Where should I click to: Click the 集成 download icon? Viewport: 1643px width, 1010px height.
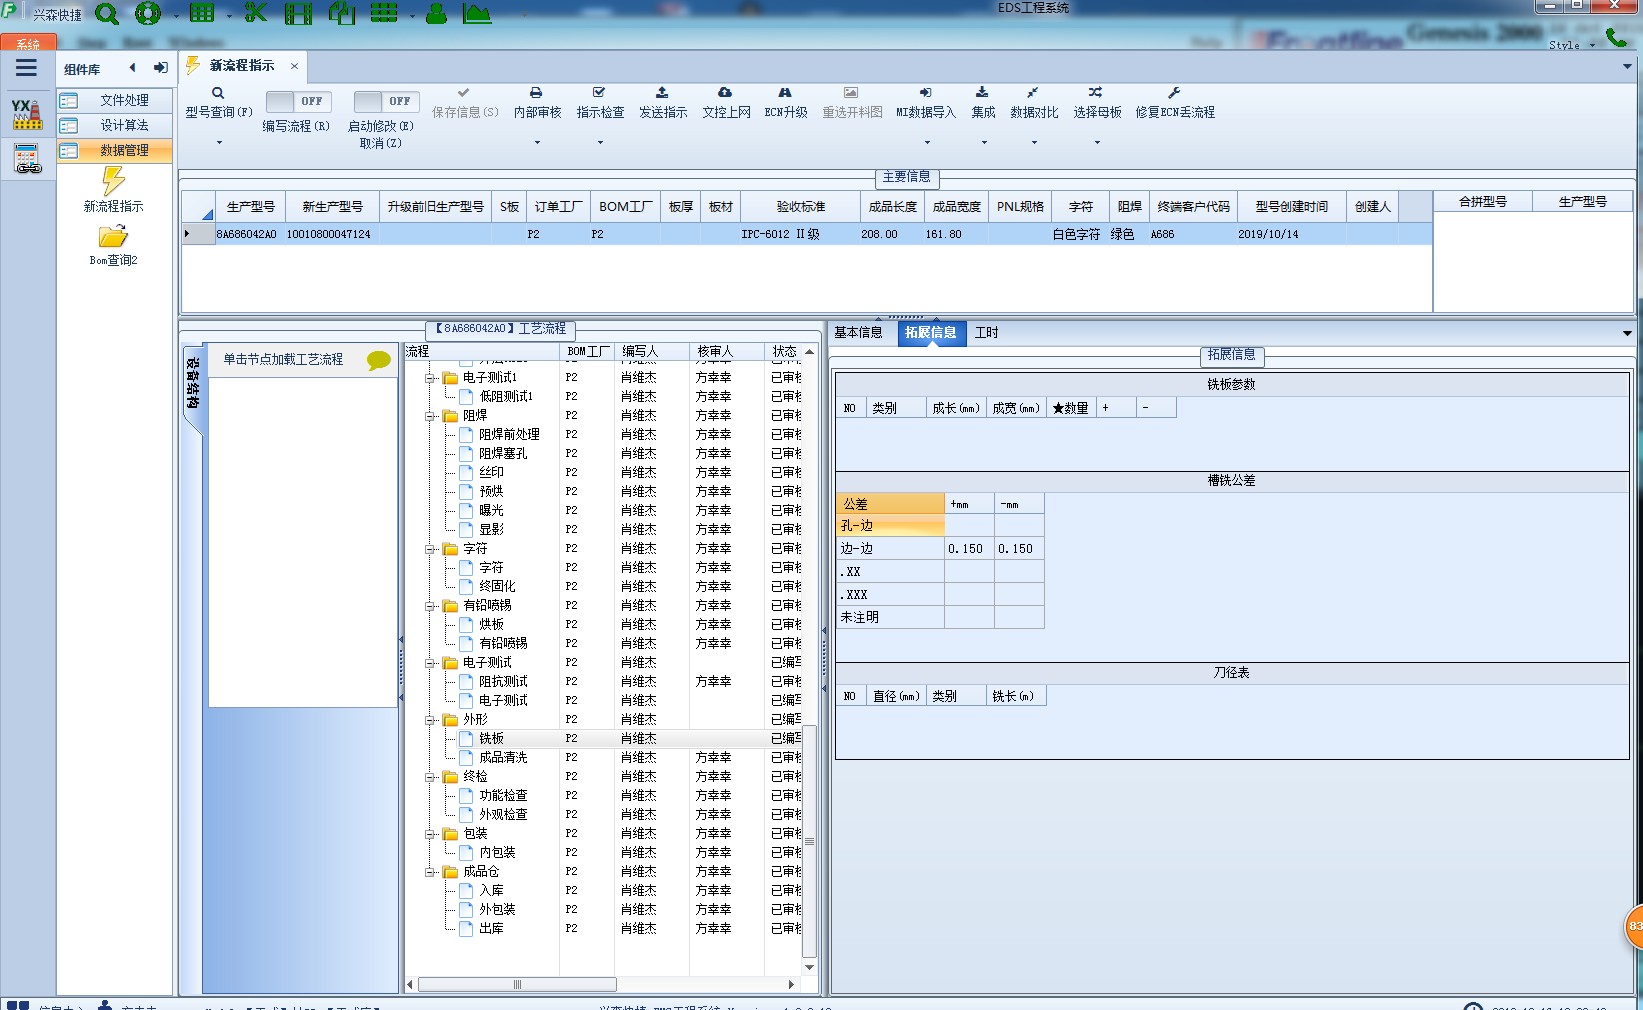click(x=982, y=92)
